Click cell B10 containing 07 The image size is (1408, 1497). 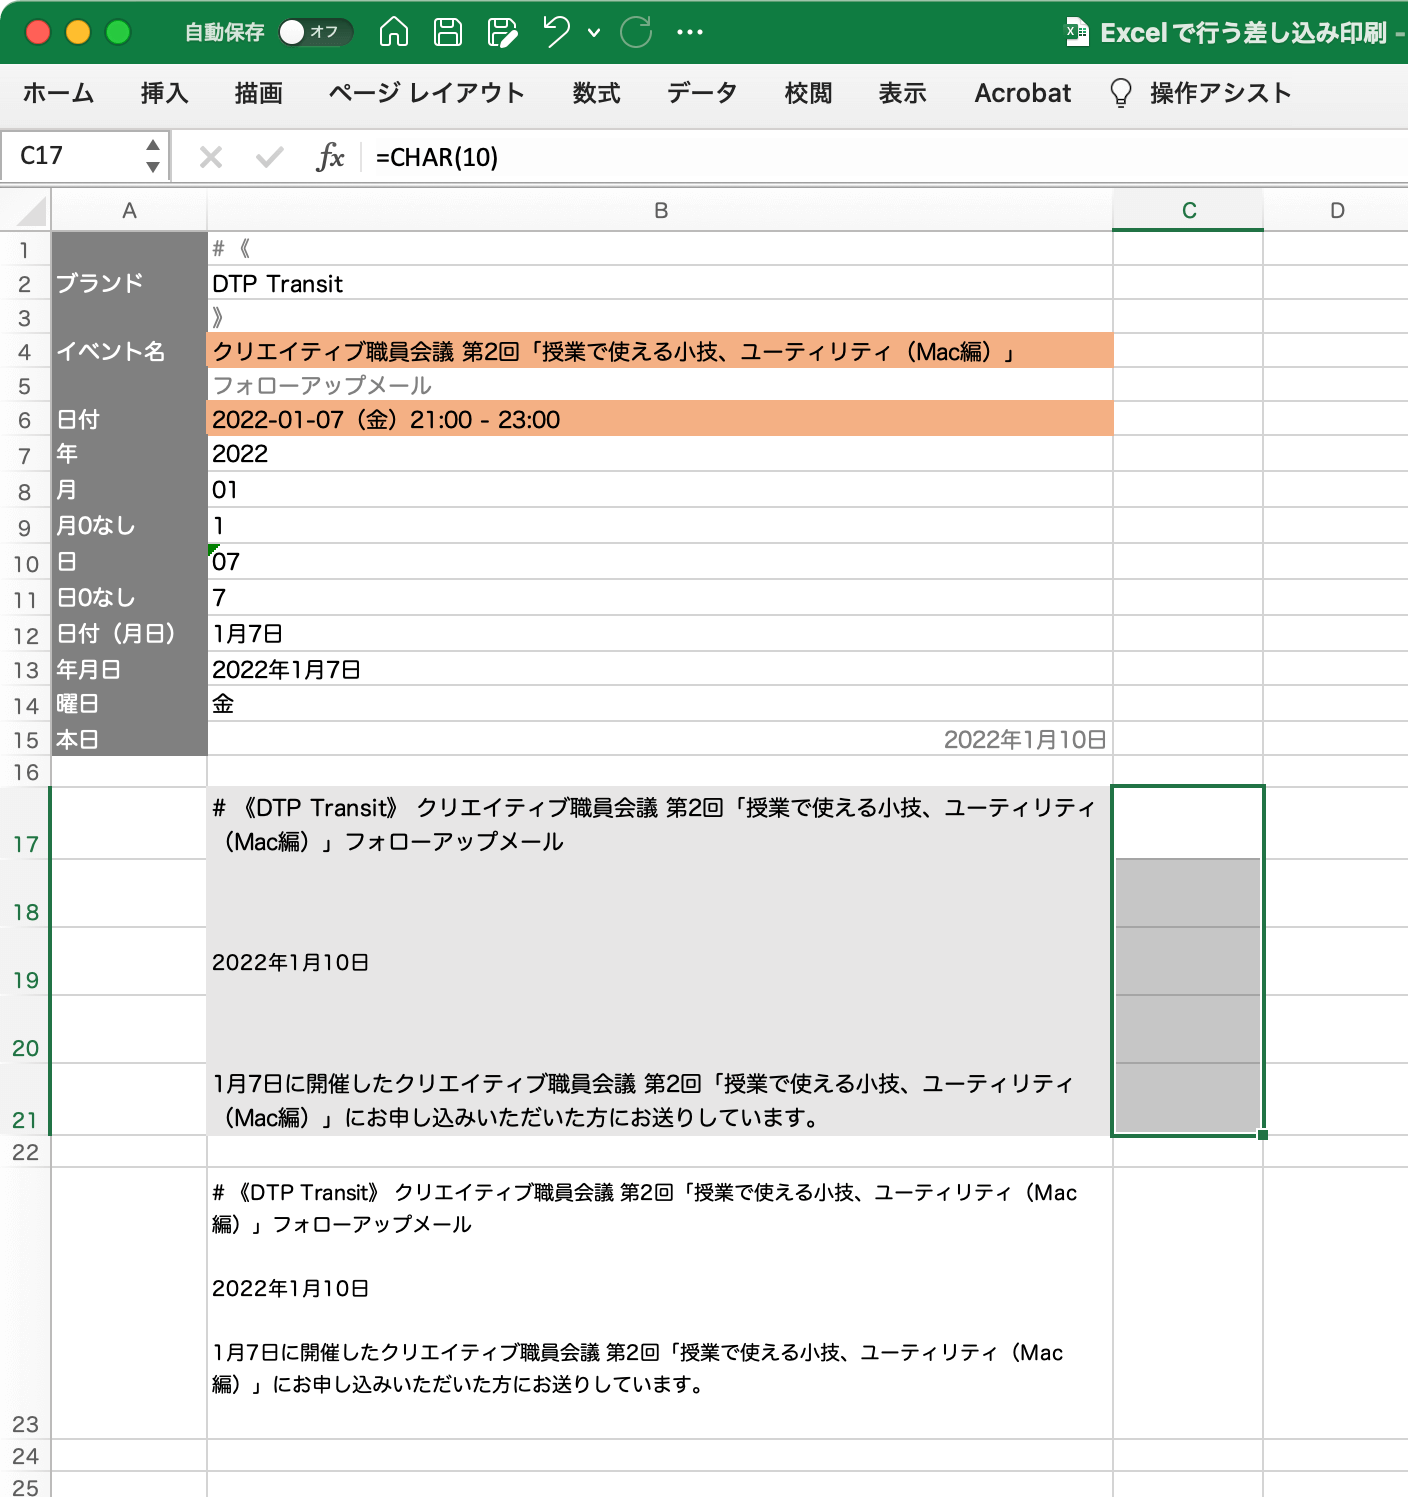[x=660, y=562]
